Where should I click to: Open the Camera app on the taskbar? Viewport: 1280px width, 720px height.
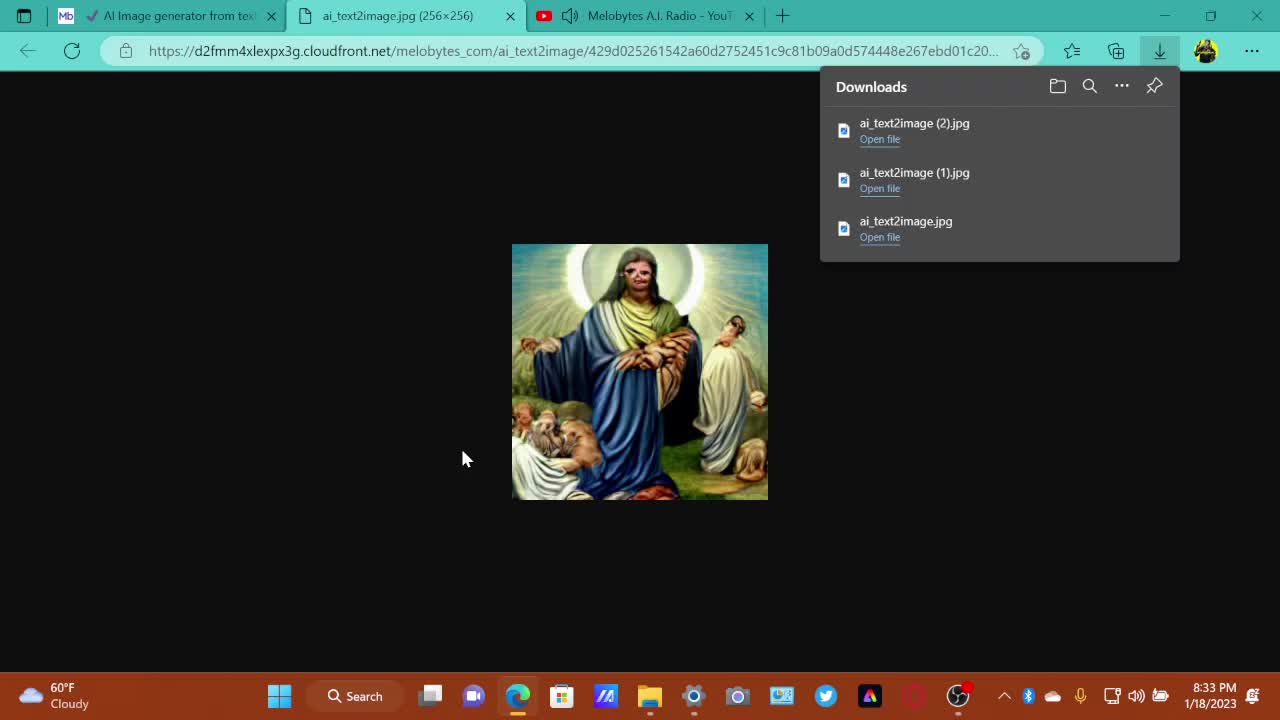(738, 696)
